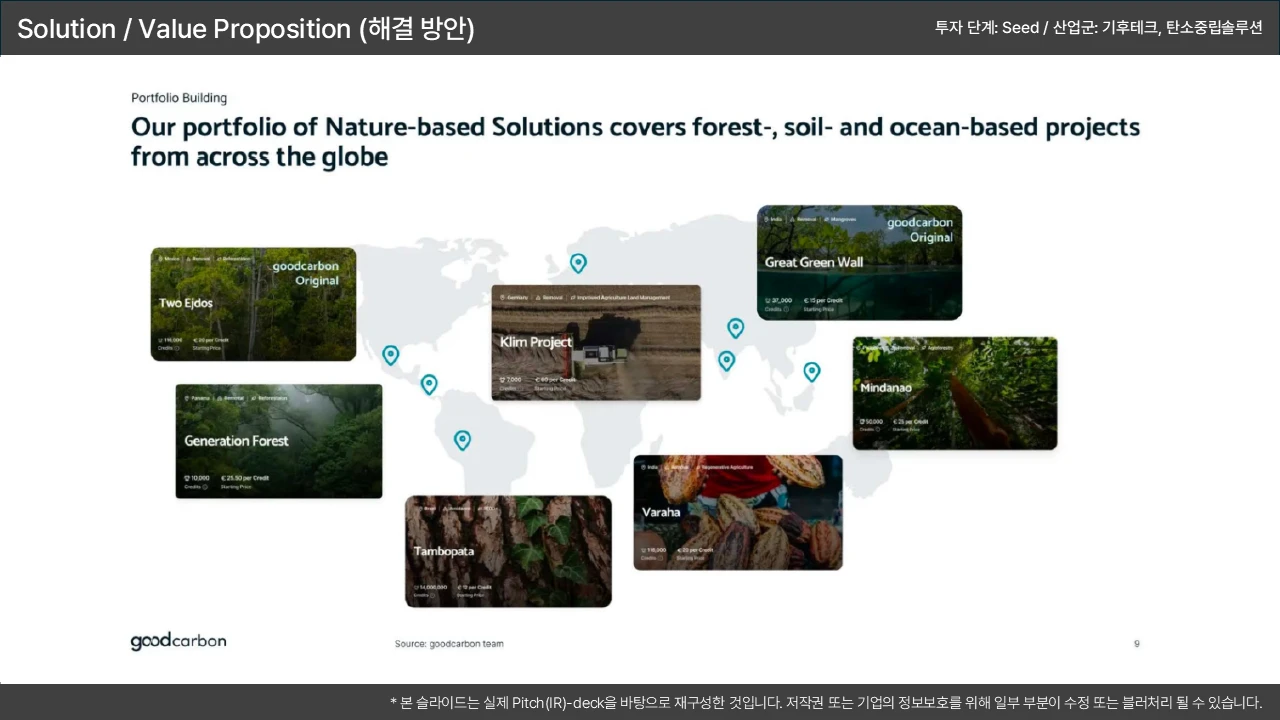Click the 'Portfolio Building' section label
This screenshot has width=1280, height=720.
(179, 98)
